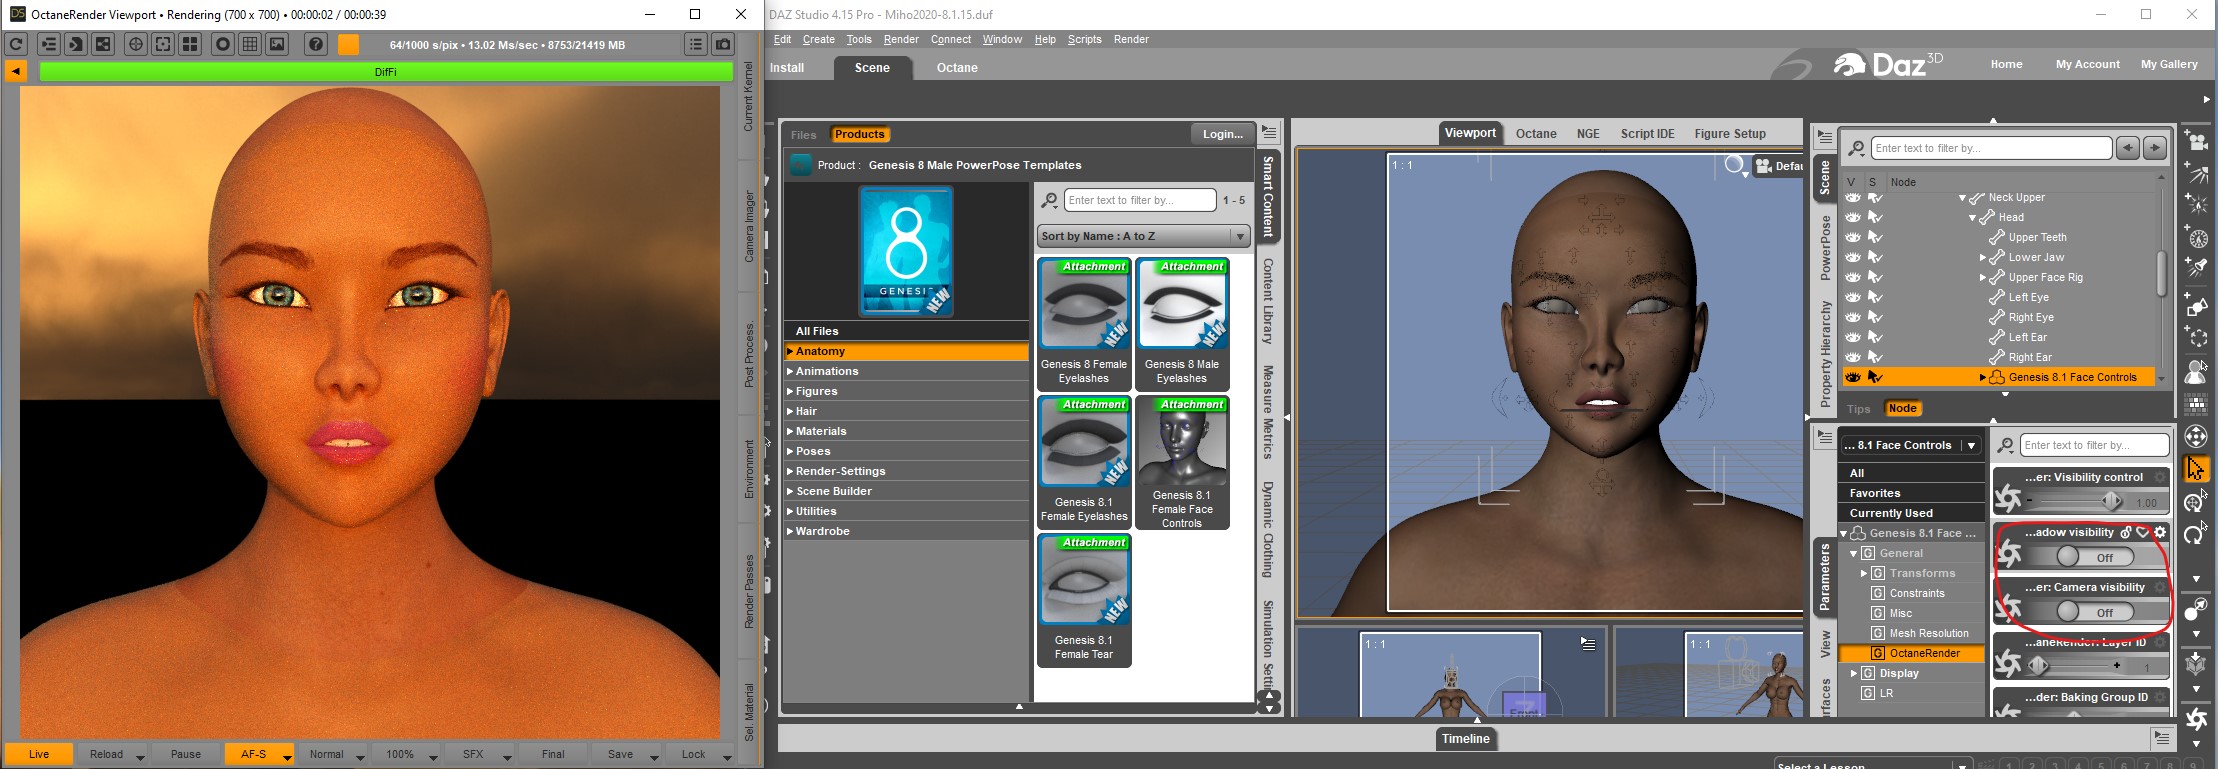
Task: Expand the Display property group
Action: [x=1853, y=673]
